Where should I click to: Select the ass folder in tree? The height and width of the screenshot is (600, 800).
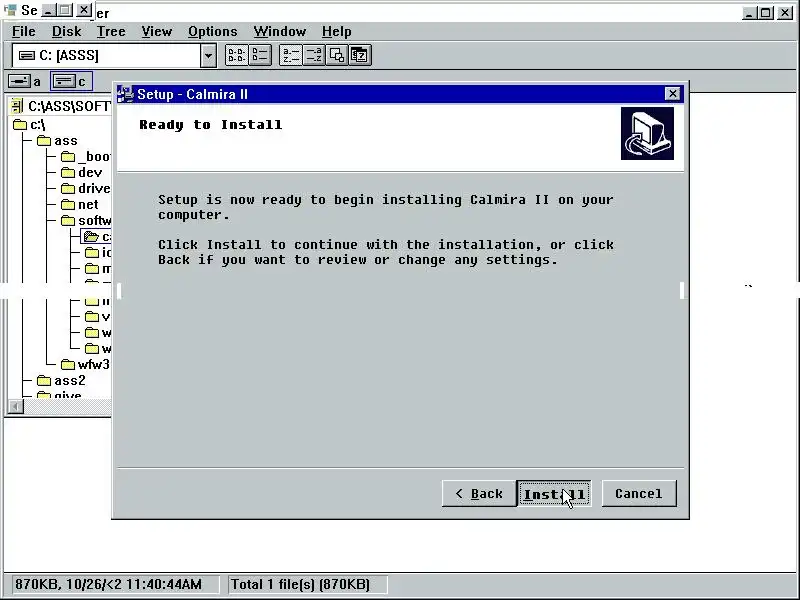click(x=57, y=140)
